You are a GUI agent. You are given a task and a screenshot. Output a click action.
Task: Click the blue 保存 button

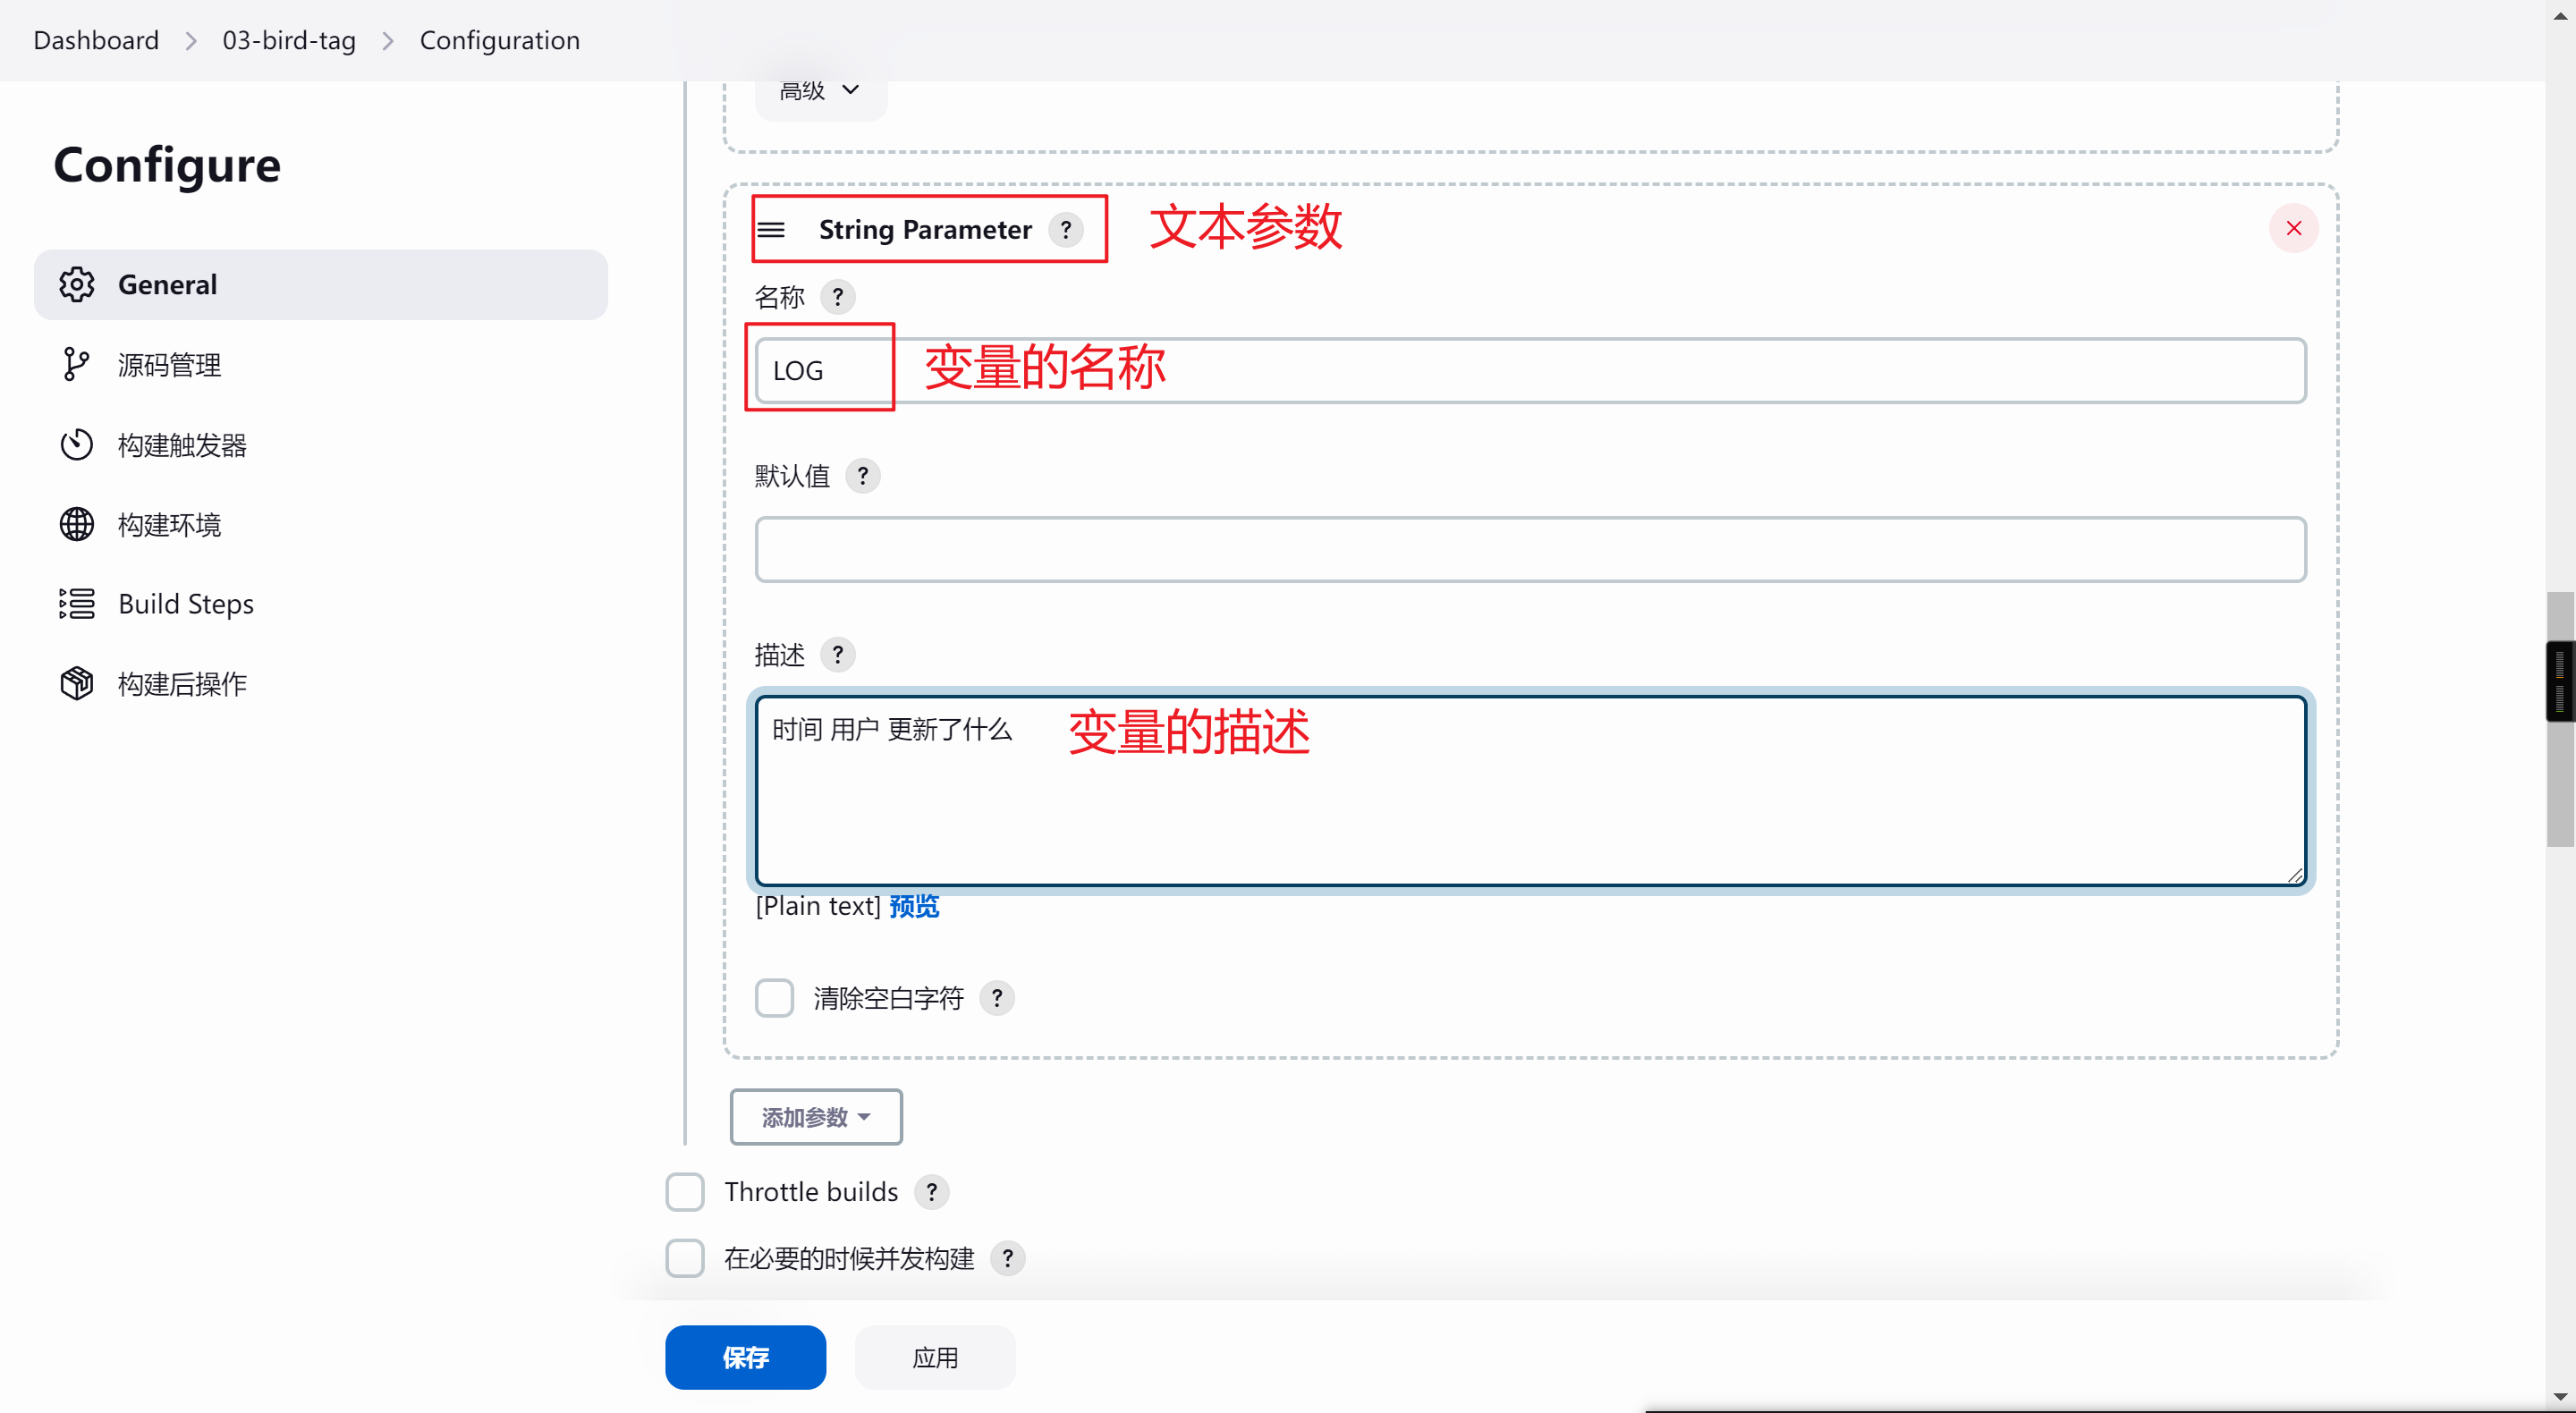(x=745, y=1357)
